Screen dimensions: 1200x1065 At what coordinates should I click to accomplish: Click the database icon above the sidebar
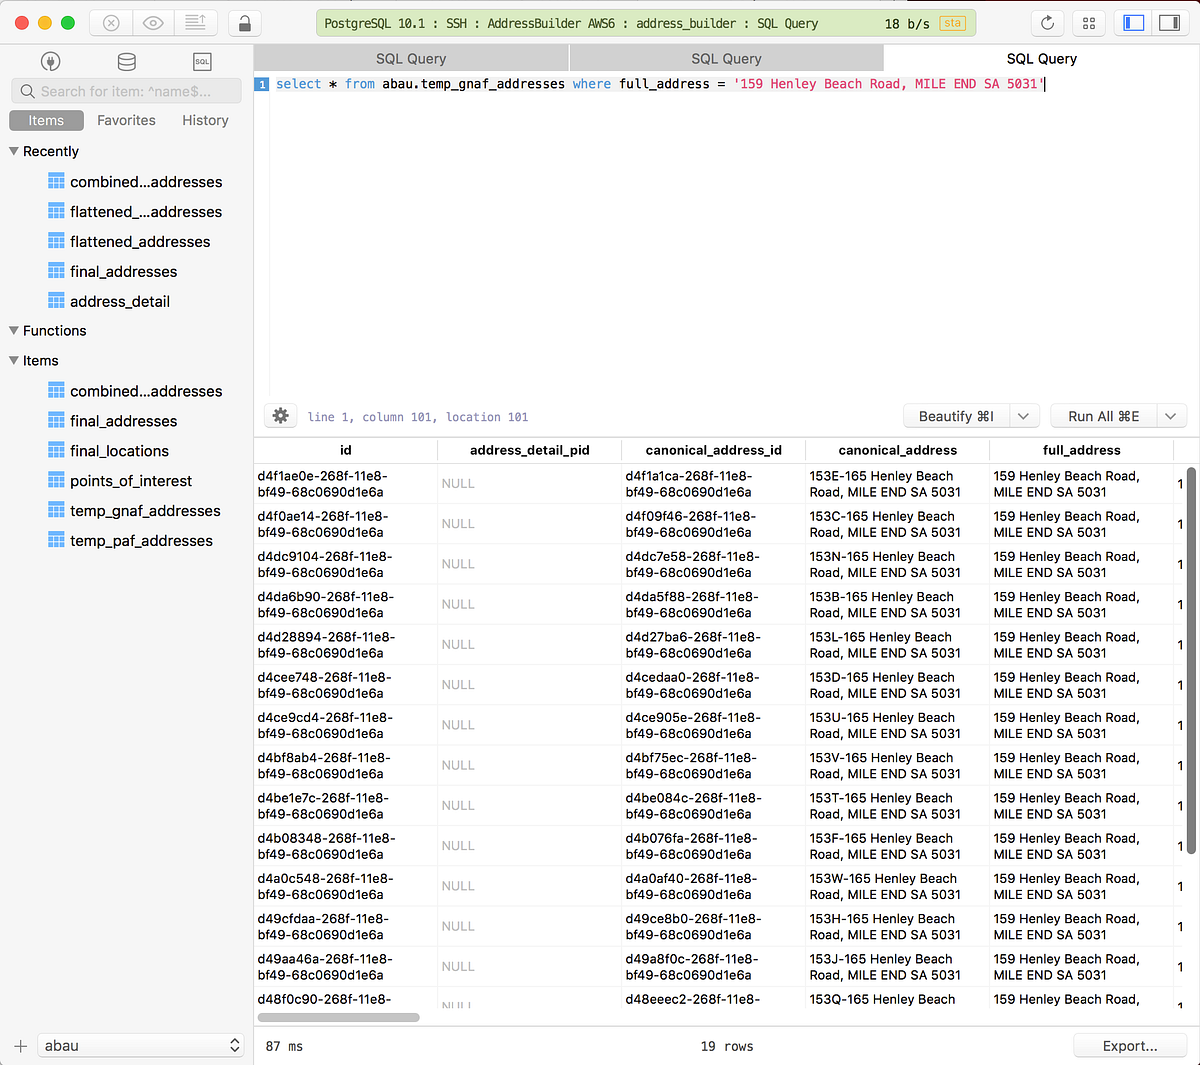[x=126, y=61]
